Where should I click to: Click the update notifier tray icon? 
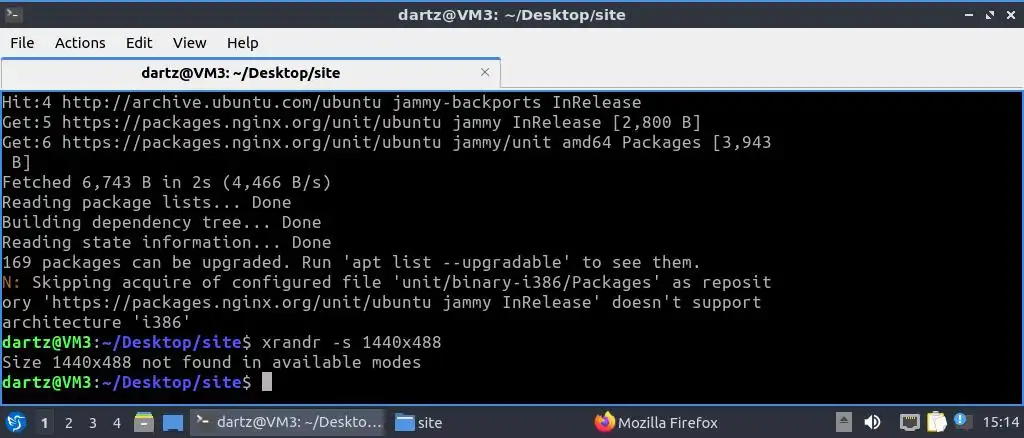click(x=961, y=421)
